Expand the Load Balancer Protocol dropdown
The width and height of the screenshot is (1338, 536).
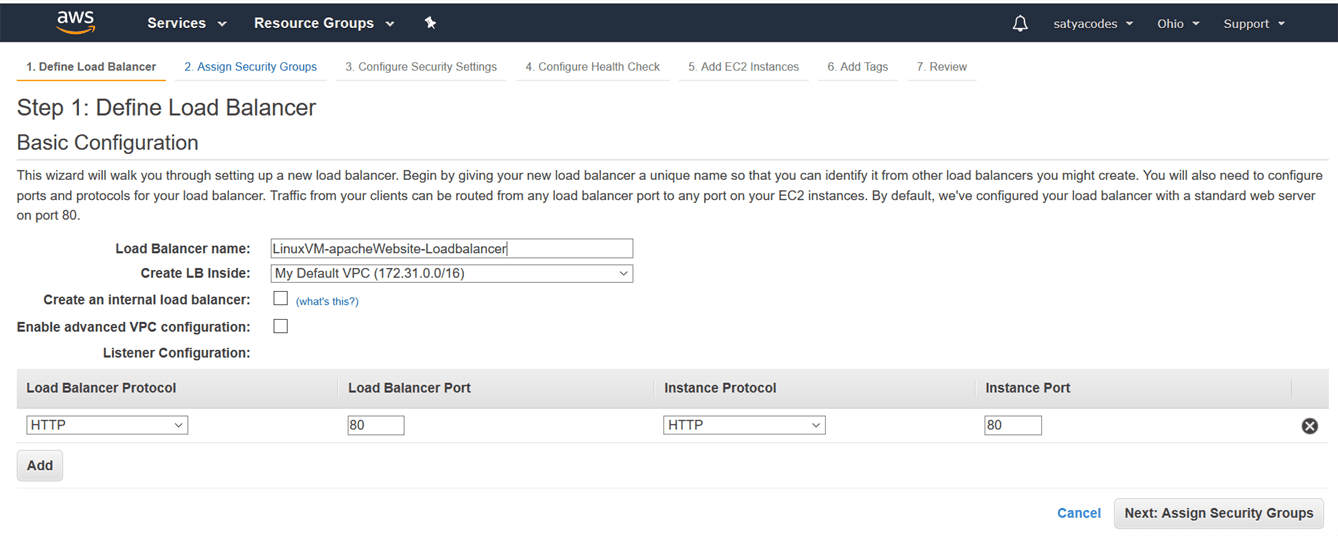click(107, 425)
